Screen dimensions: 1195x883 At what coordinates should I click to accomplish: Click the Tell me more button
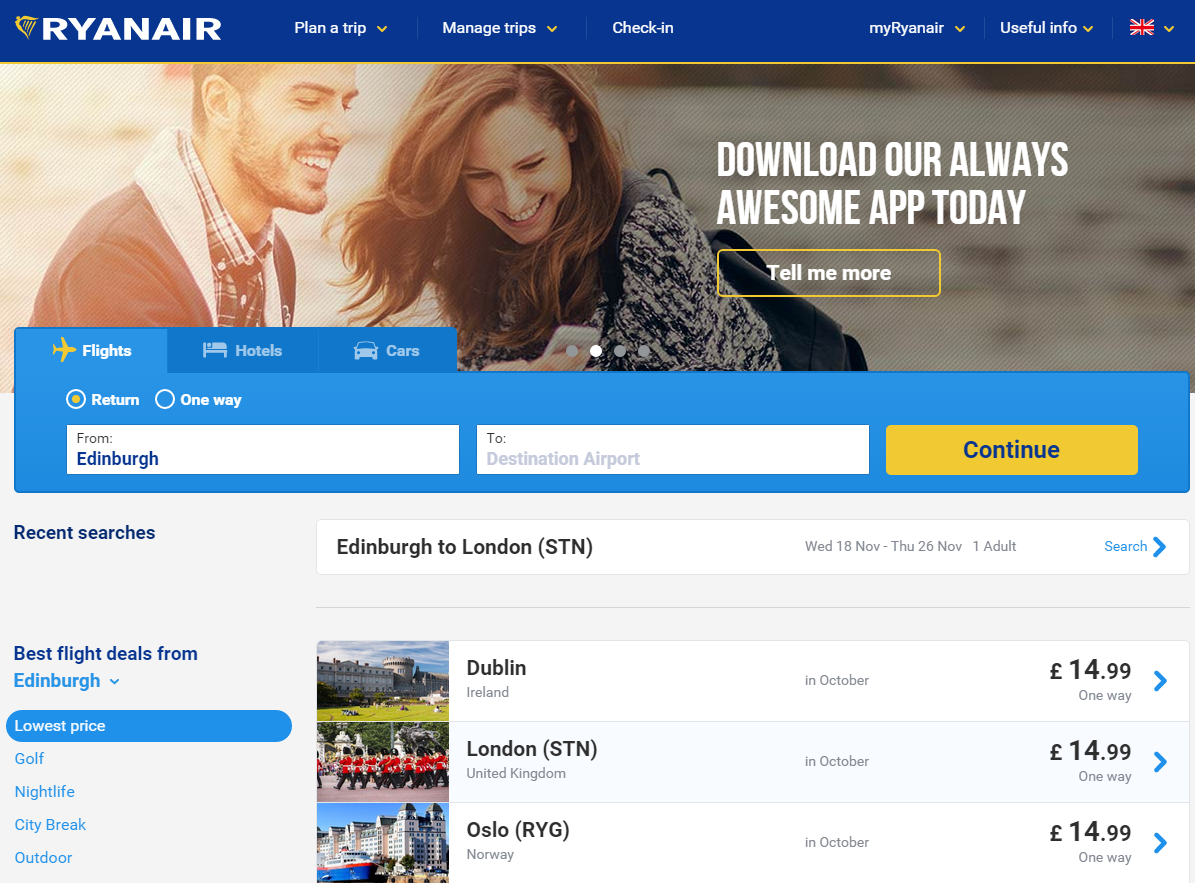pos(828,273)
